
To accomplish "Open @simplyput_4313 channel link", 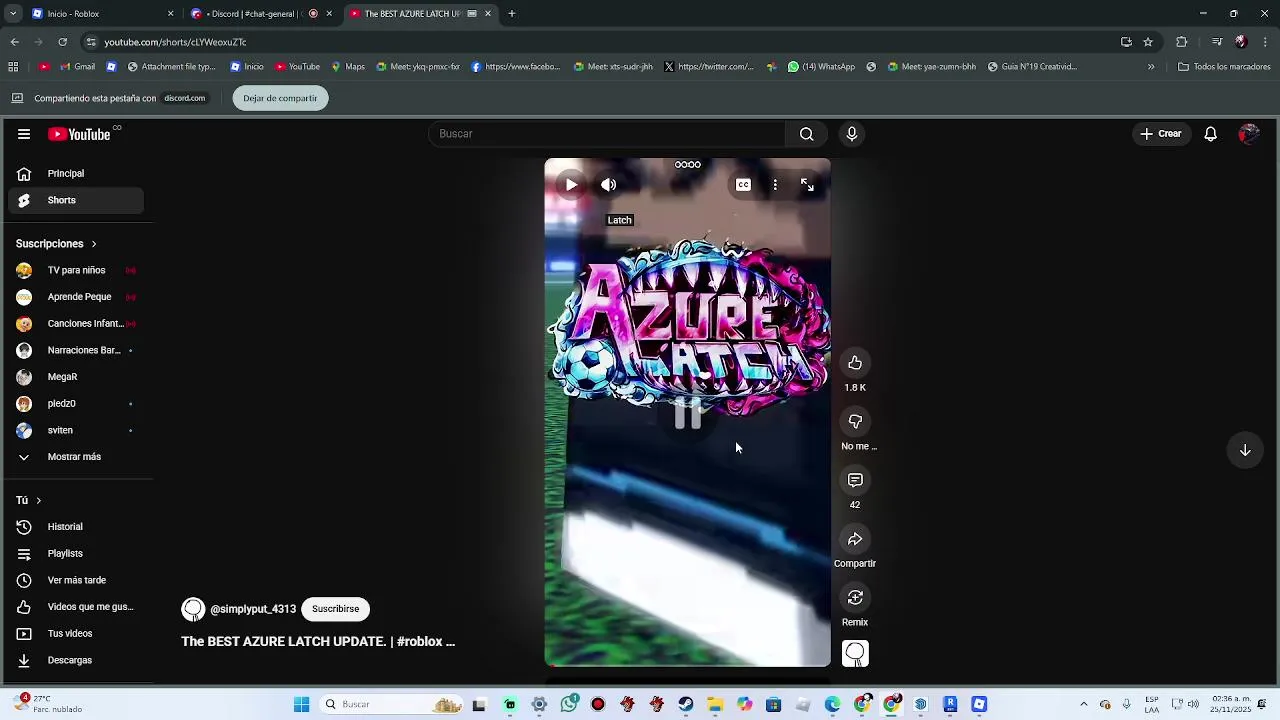I will tap(253, 609).
